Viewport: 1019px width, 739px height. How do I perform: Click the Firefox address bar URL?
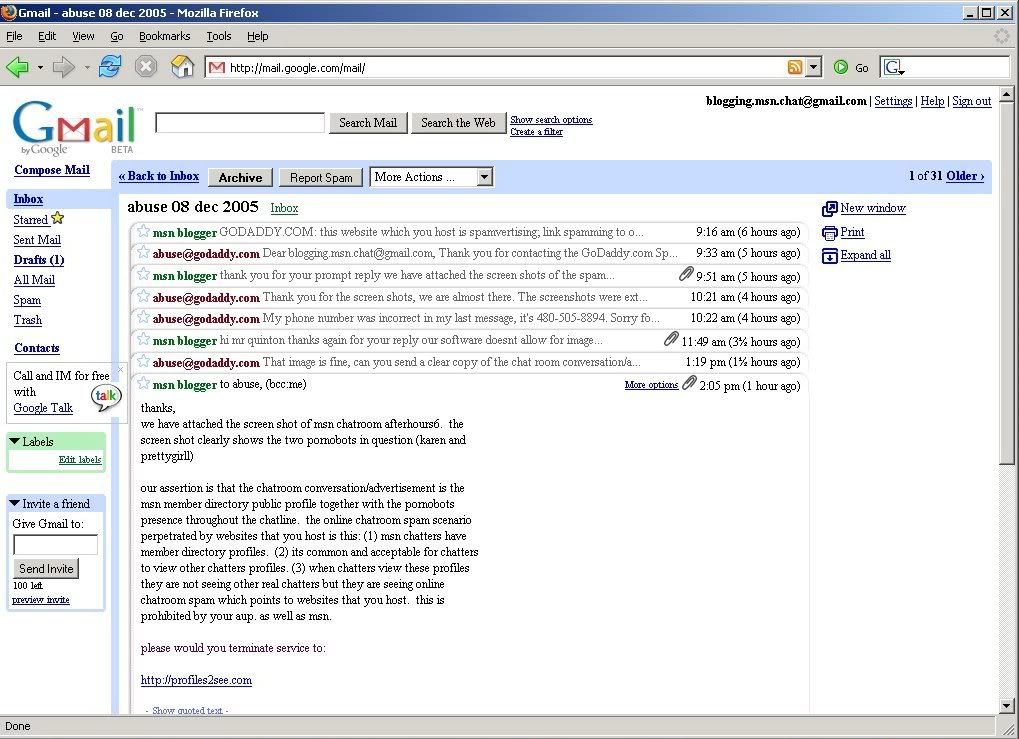[298, 68]
